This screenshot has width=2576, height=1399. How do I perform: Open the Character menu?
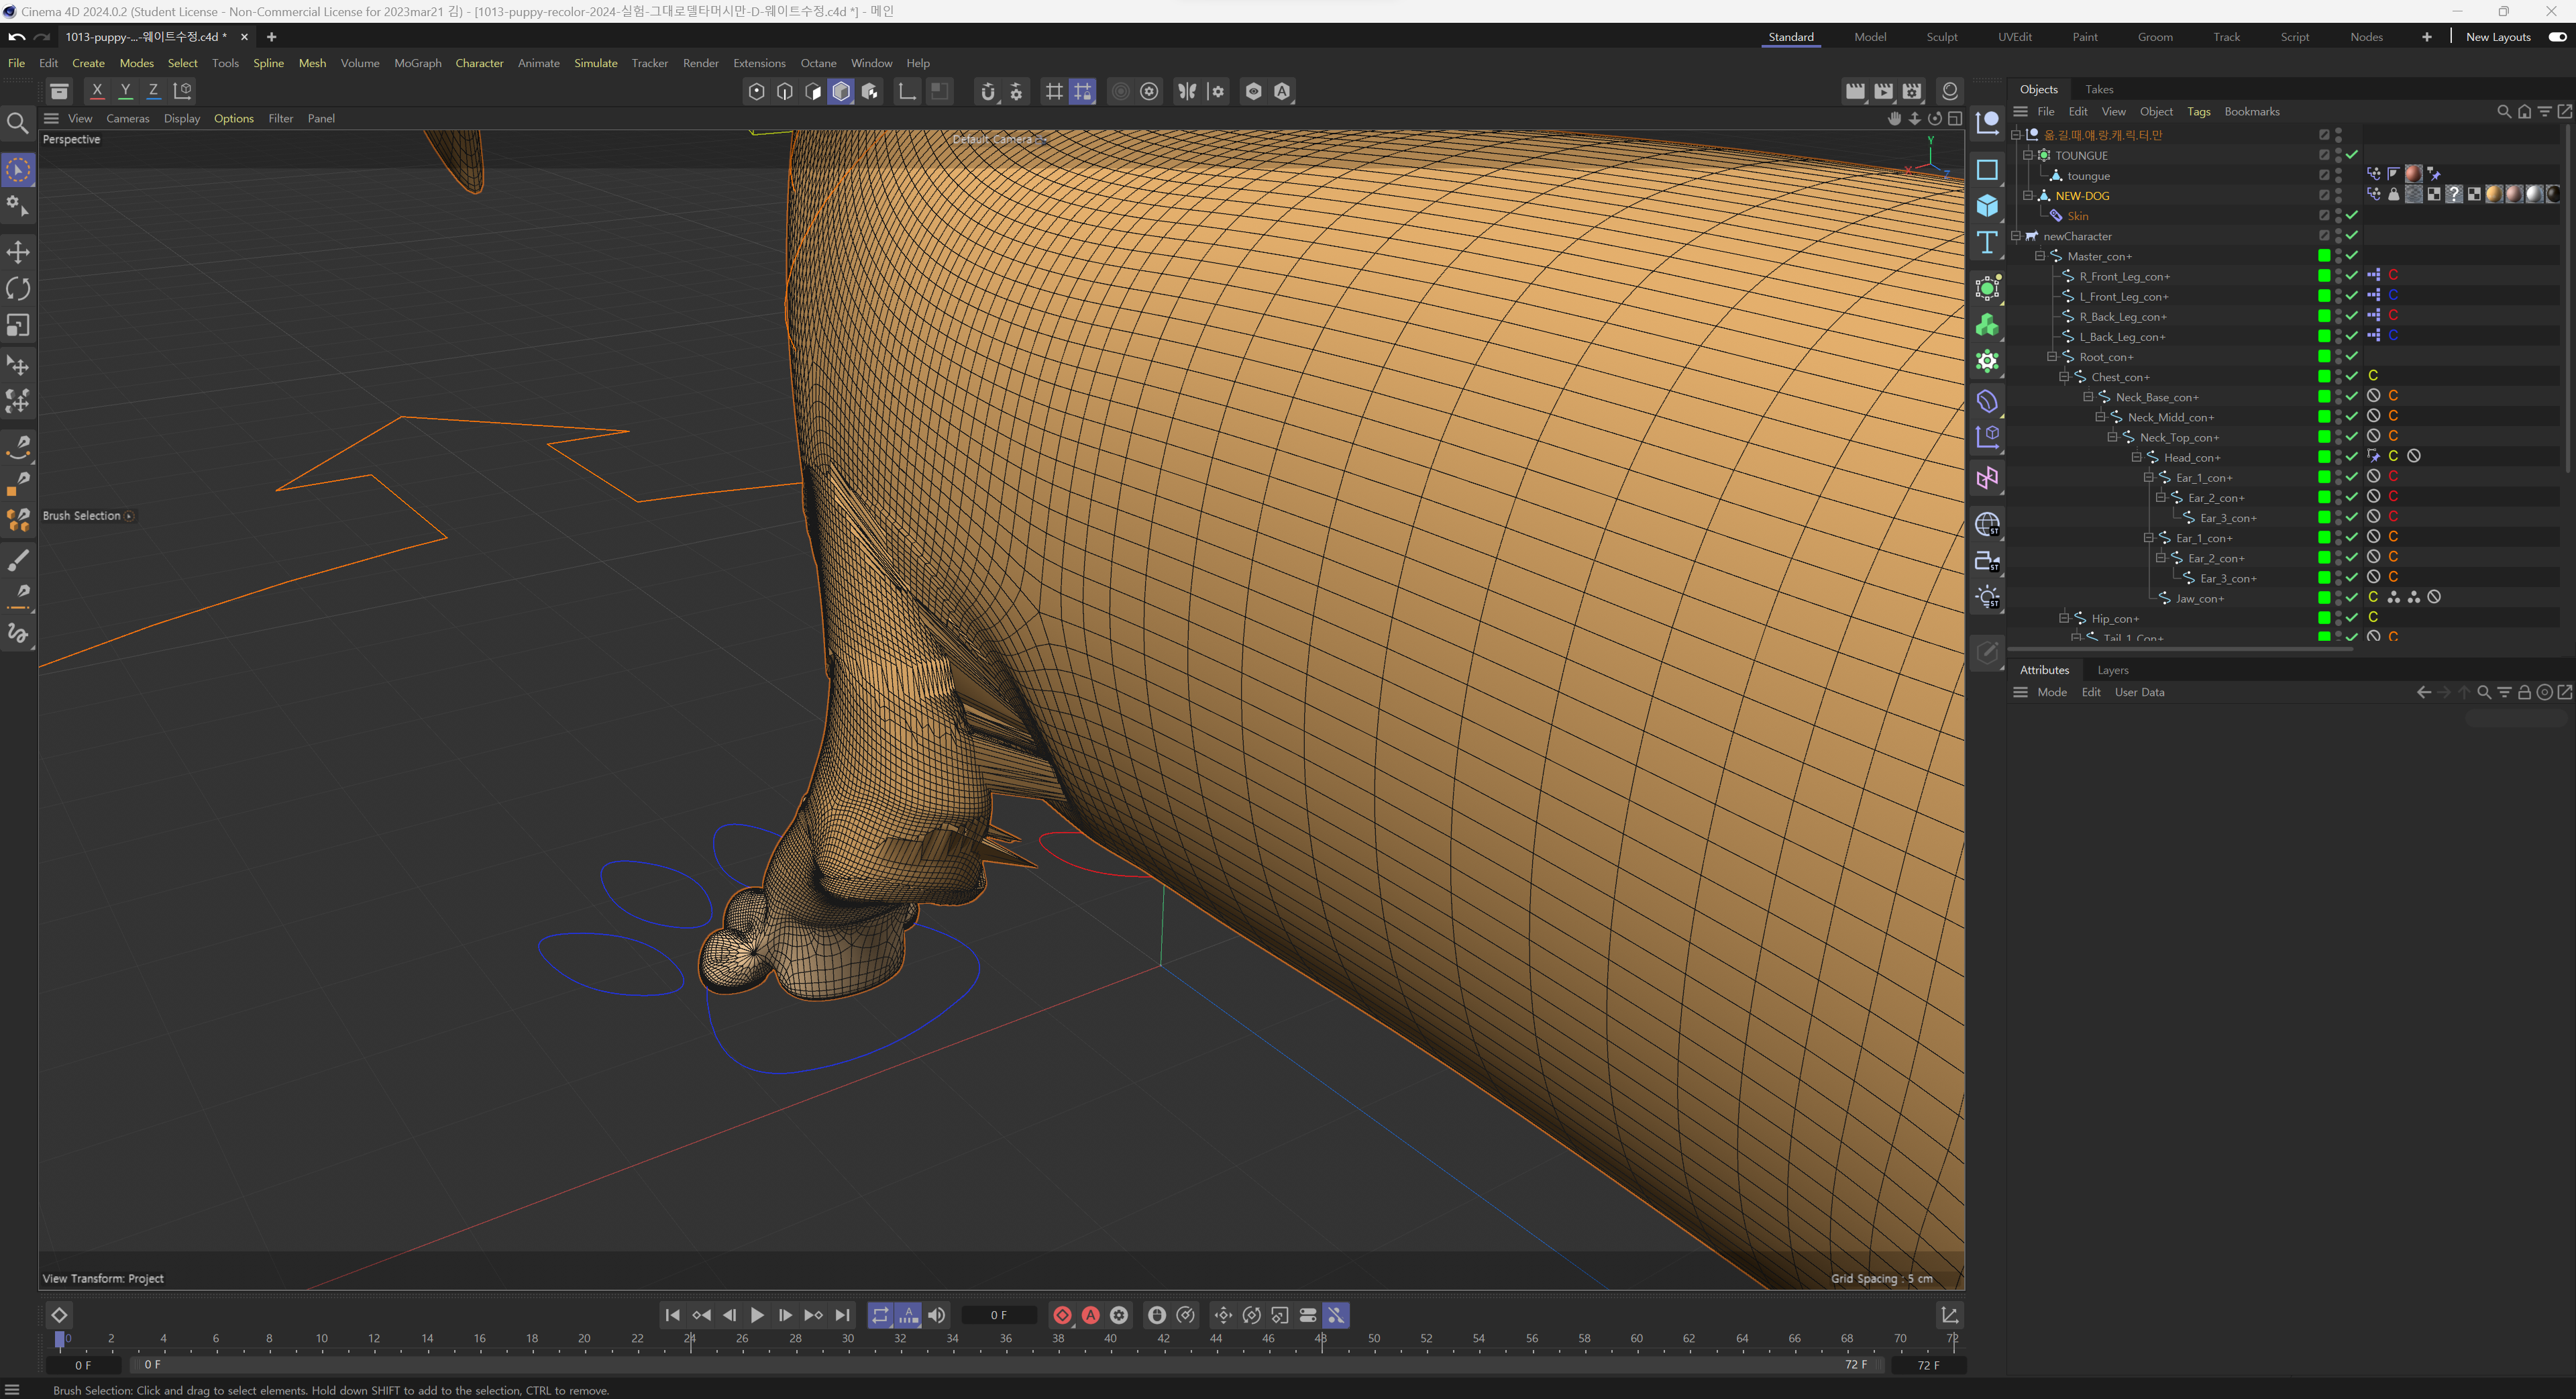click(x=479, y=63)
